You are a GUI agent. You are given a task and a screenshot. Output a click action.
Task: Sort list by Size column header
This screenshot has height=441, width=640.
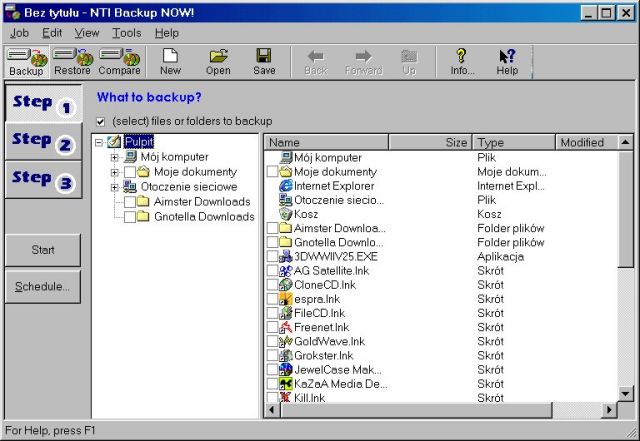click(430, 142)
